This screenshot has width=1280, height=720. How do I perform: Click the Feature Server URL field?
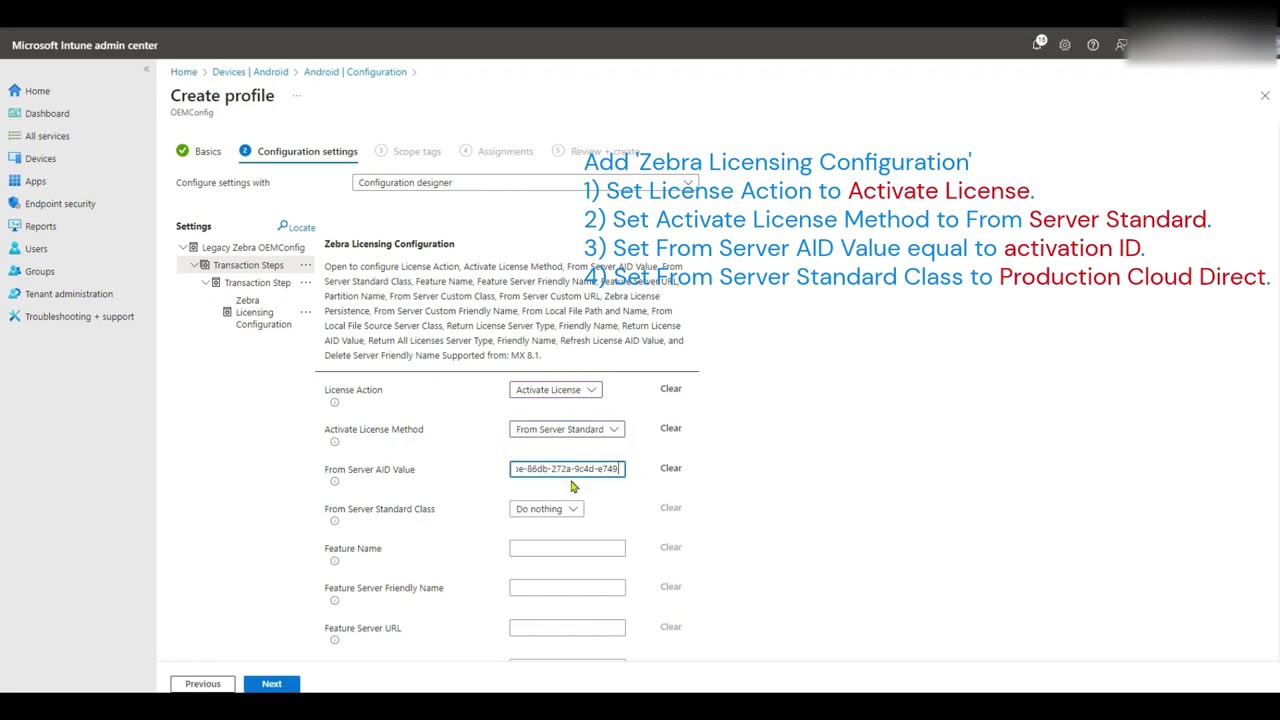pyautogui.click(x=567, y=628)
